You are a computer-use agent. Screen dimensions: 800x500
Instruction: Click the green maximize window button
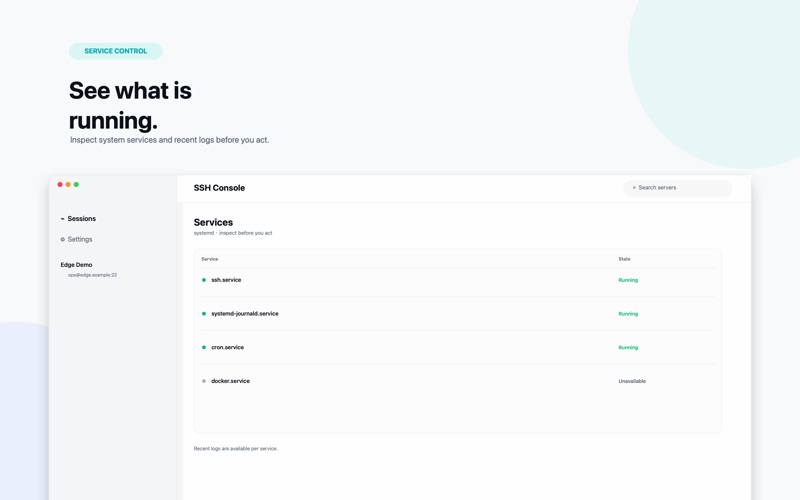tap(77, 185)
